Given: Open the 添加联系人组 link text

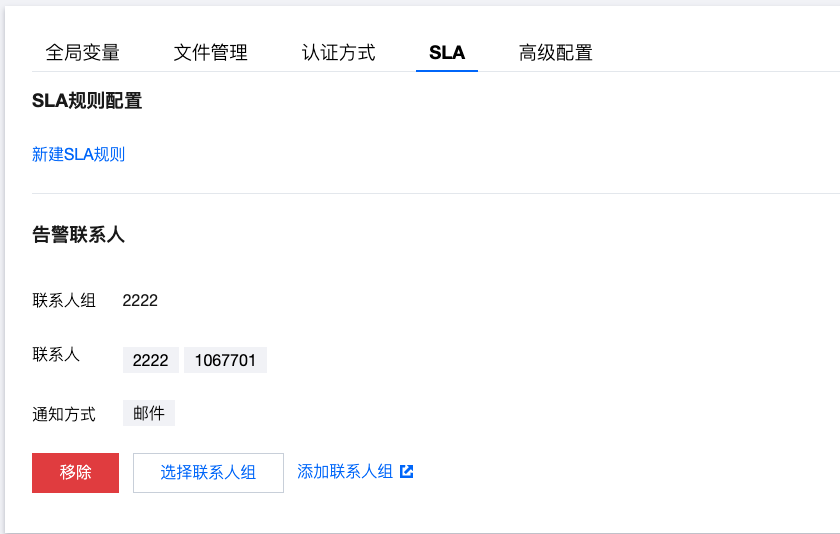Looking at the screenshot, I should tap(345, 472).
